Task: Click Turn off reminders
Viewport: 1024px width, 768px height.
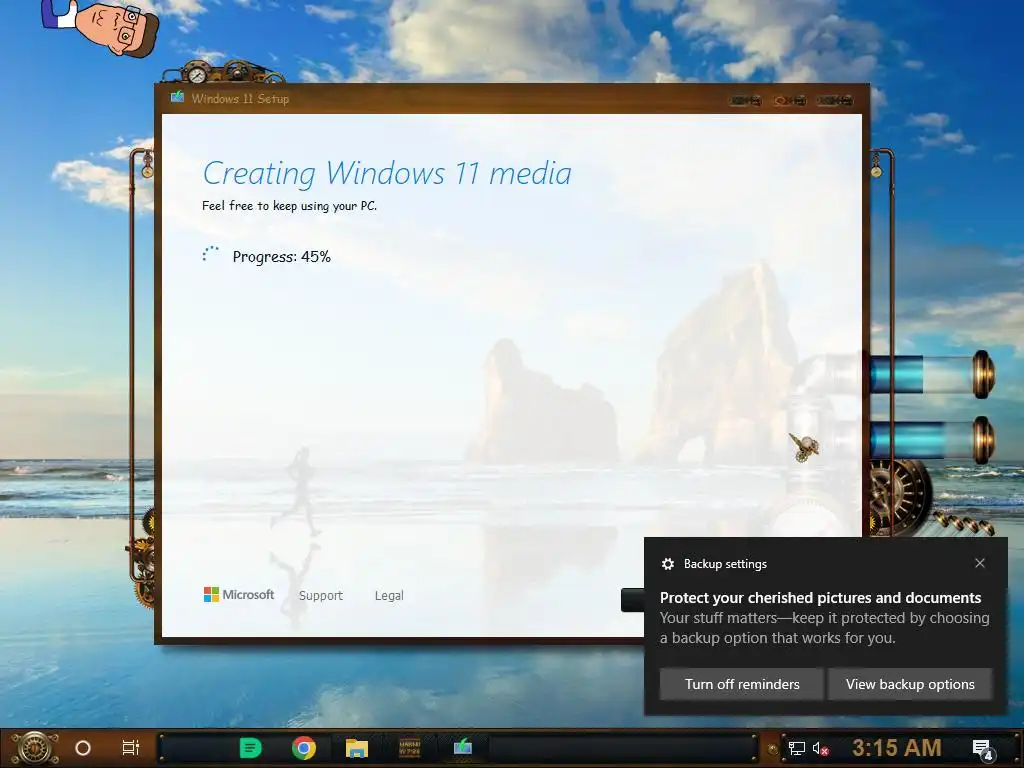Action: coord(742,684)
